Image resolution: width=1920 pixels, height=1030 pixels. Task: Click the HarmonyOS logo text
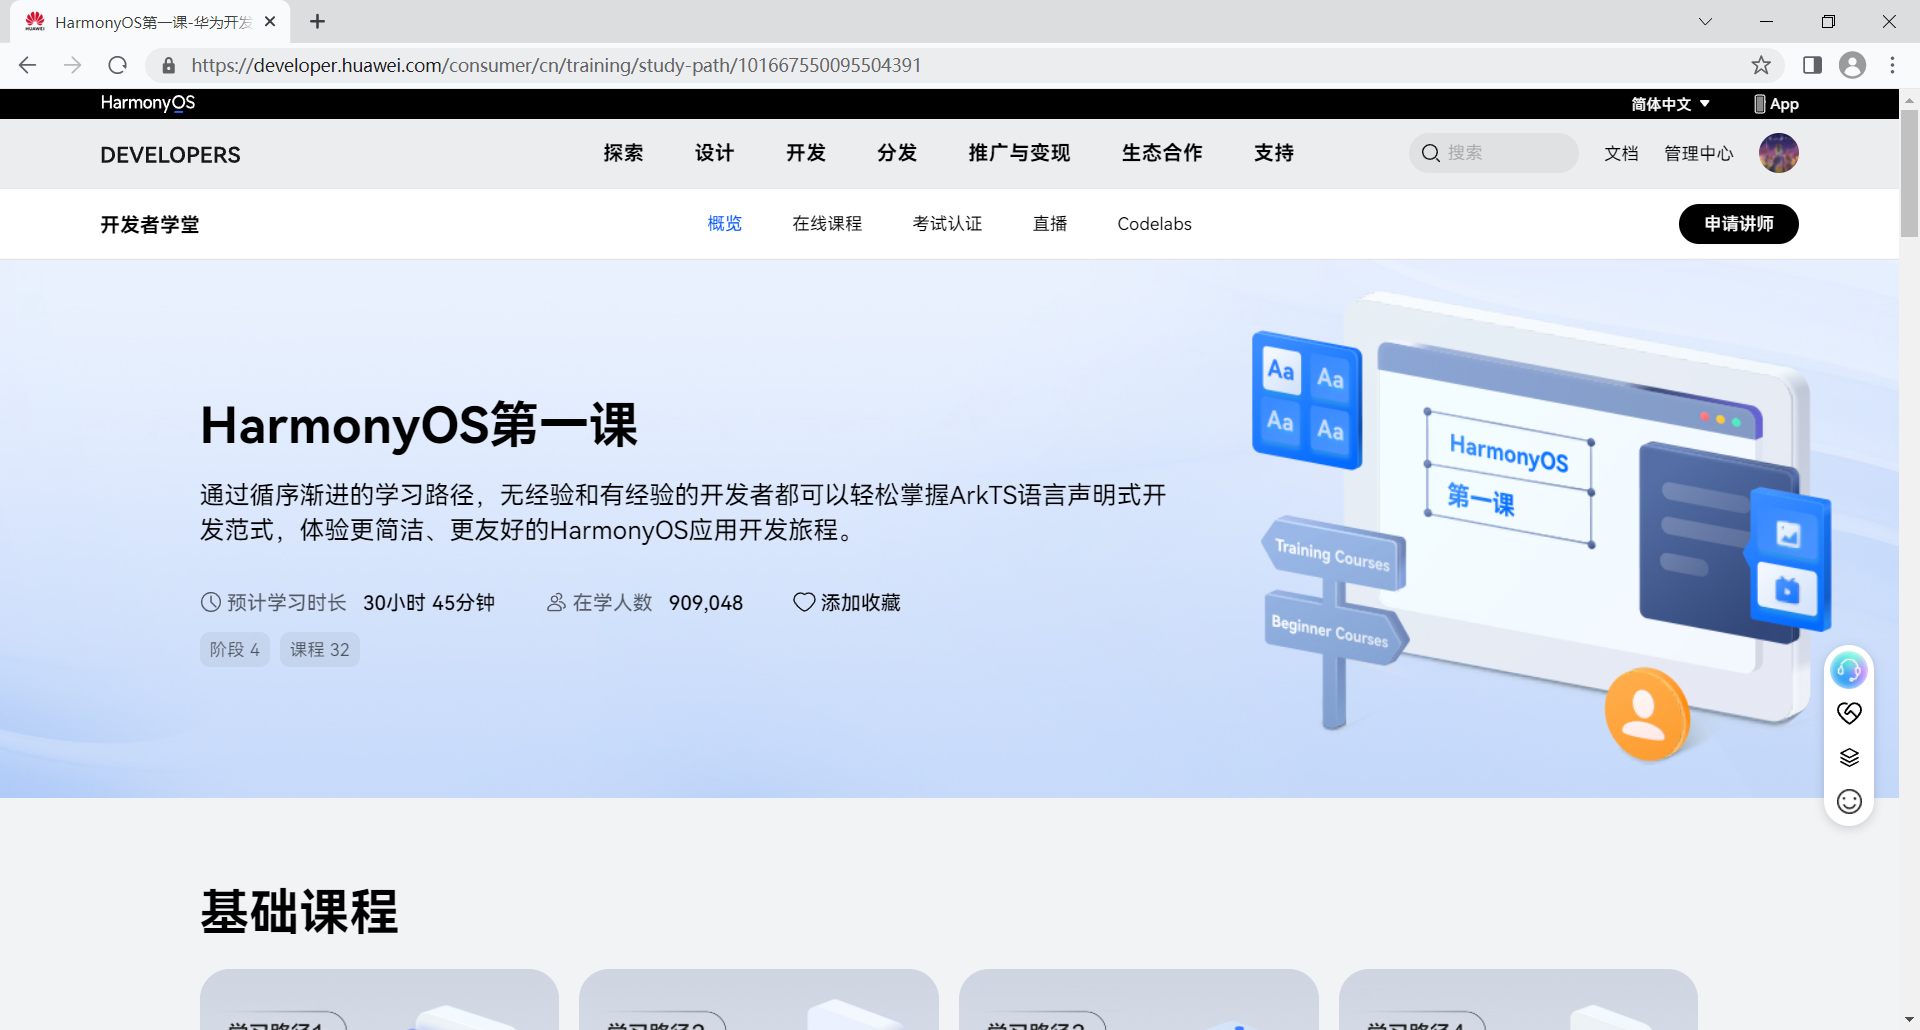[148, 103]
